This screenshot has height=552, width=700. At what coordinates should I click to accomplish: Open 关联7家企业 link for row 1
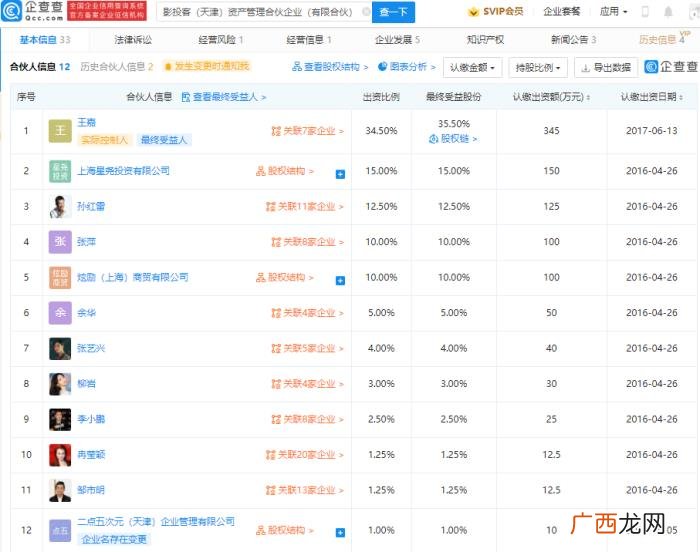[x=308, y=131]
